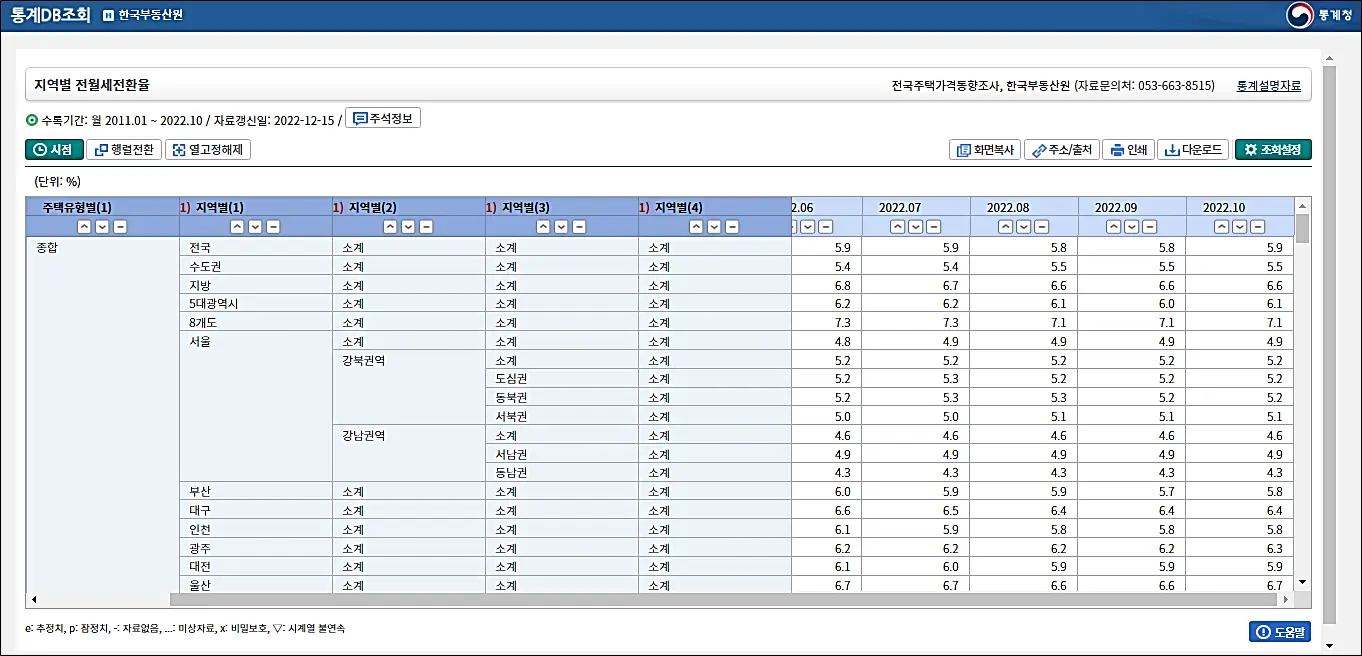Viewport: 1362px width, 656px height.
Task: Sort 2022.10 column ascending
Action: tap(1221, 227)
